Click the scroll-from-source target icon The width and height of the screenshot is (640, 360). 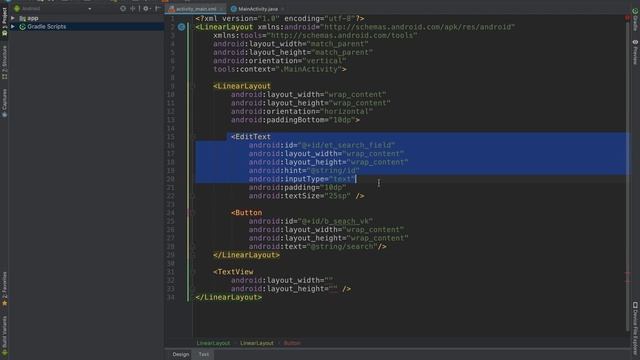point(123,8)
